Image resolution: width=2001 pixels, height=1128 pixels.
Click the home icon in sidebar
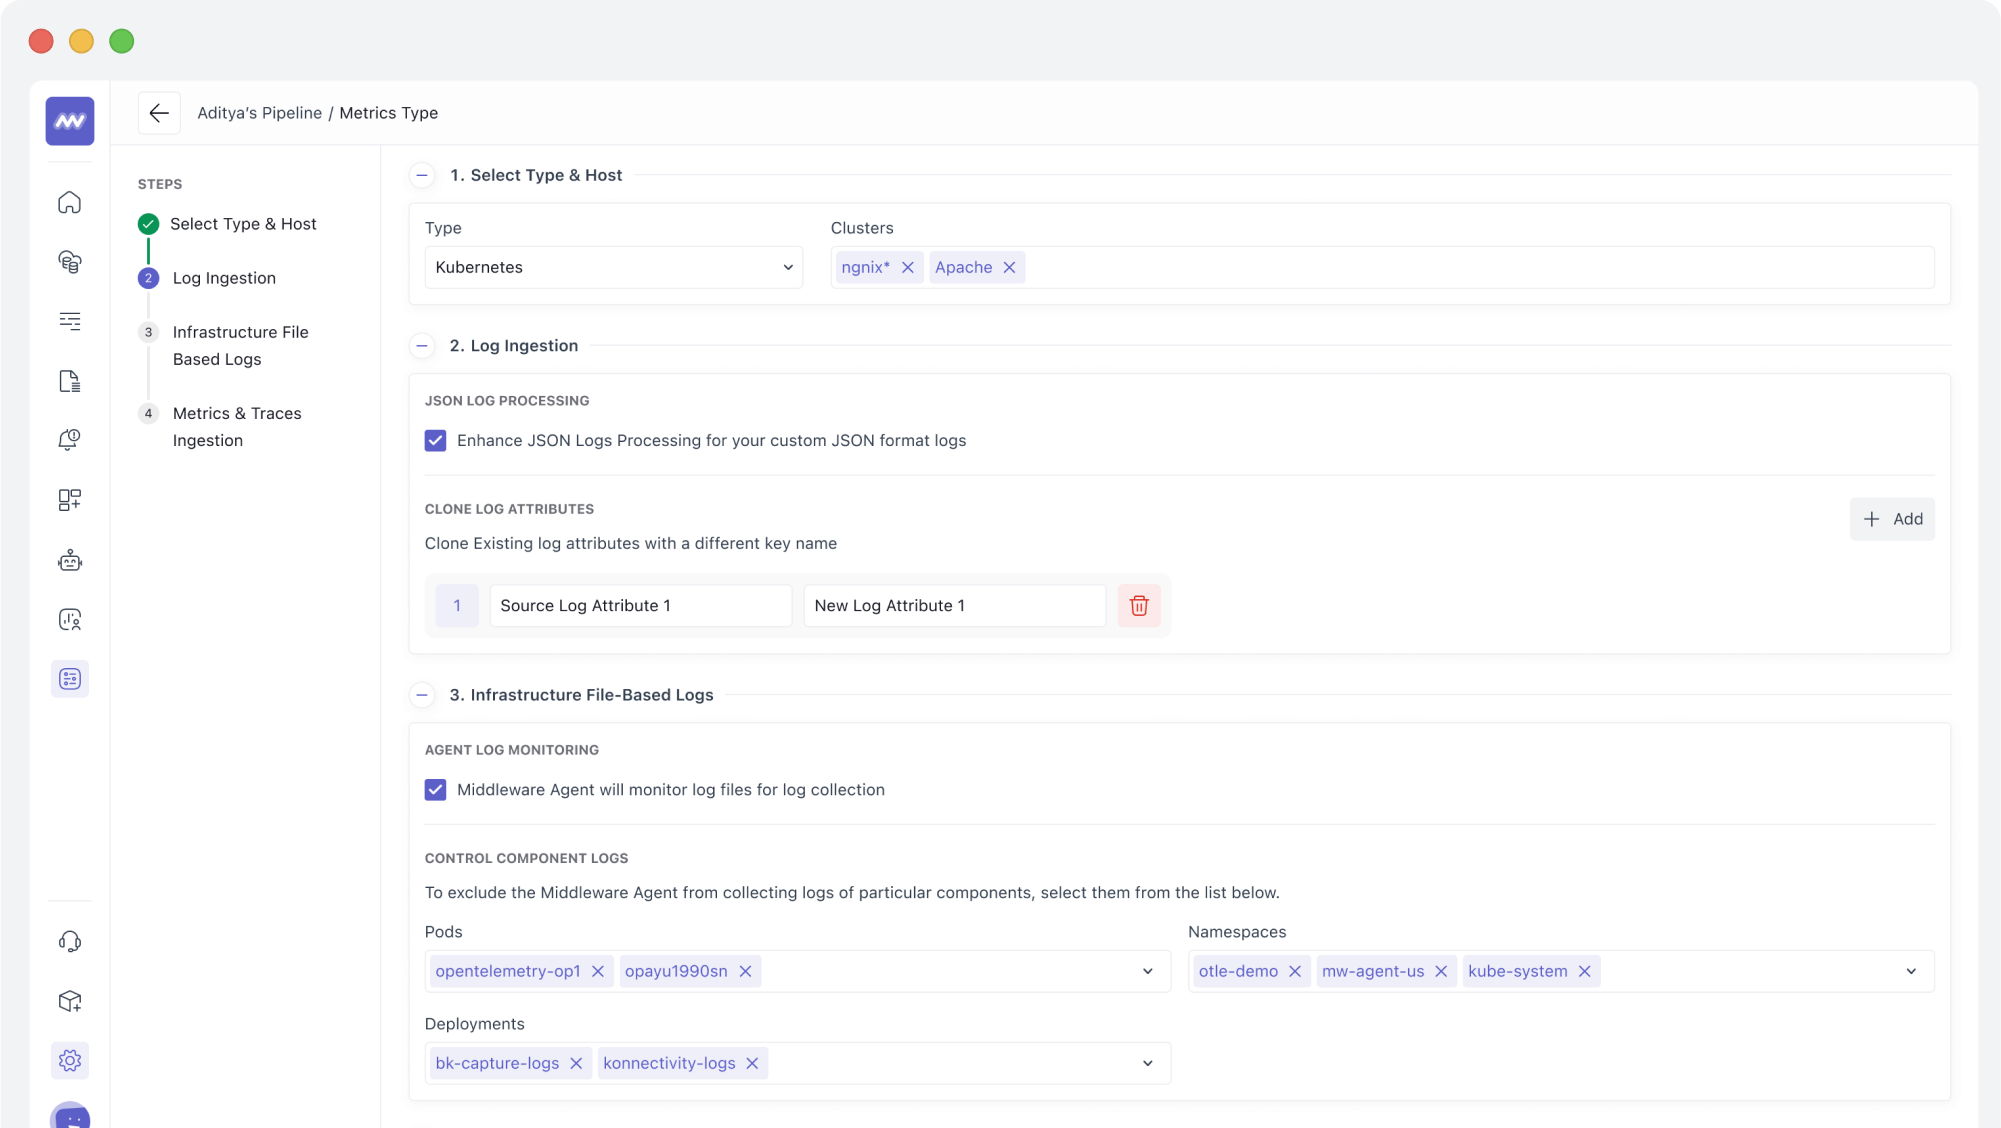[70, 203]
